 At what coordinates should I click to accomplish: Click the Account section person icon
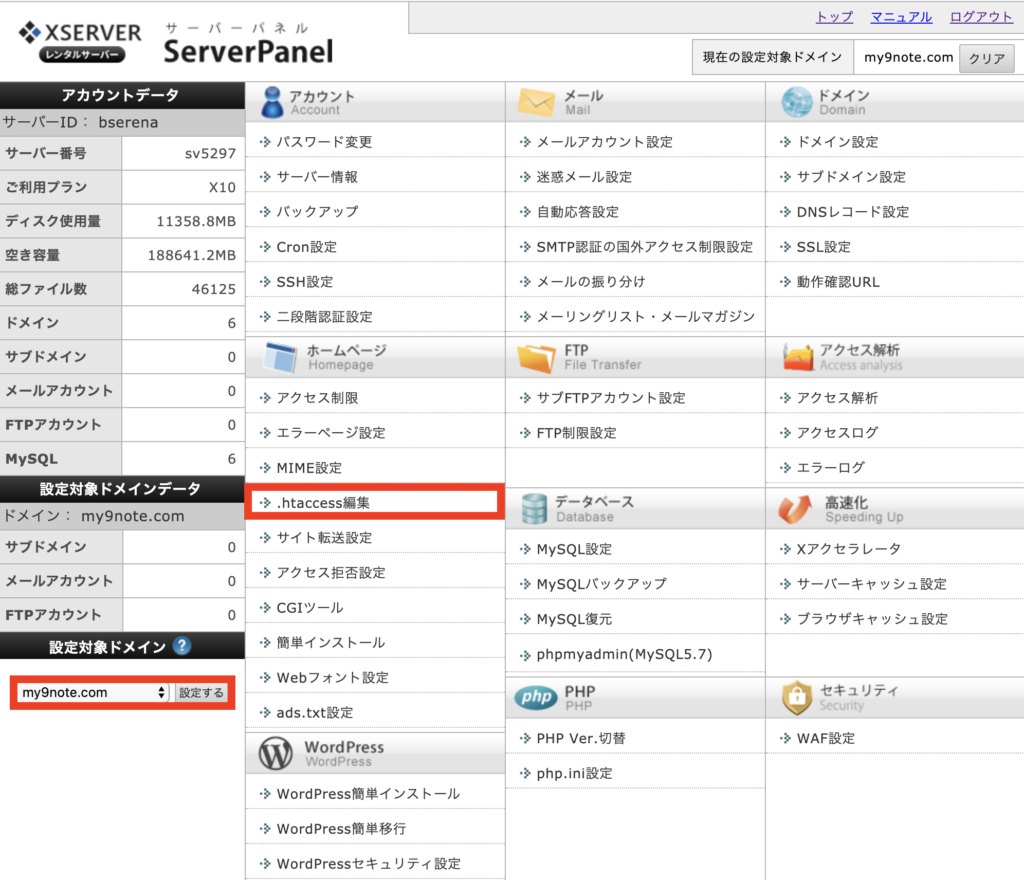click(272, 102)
